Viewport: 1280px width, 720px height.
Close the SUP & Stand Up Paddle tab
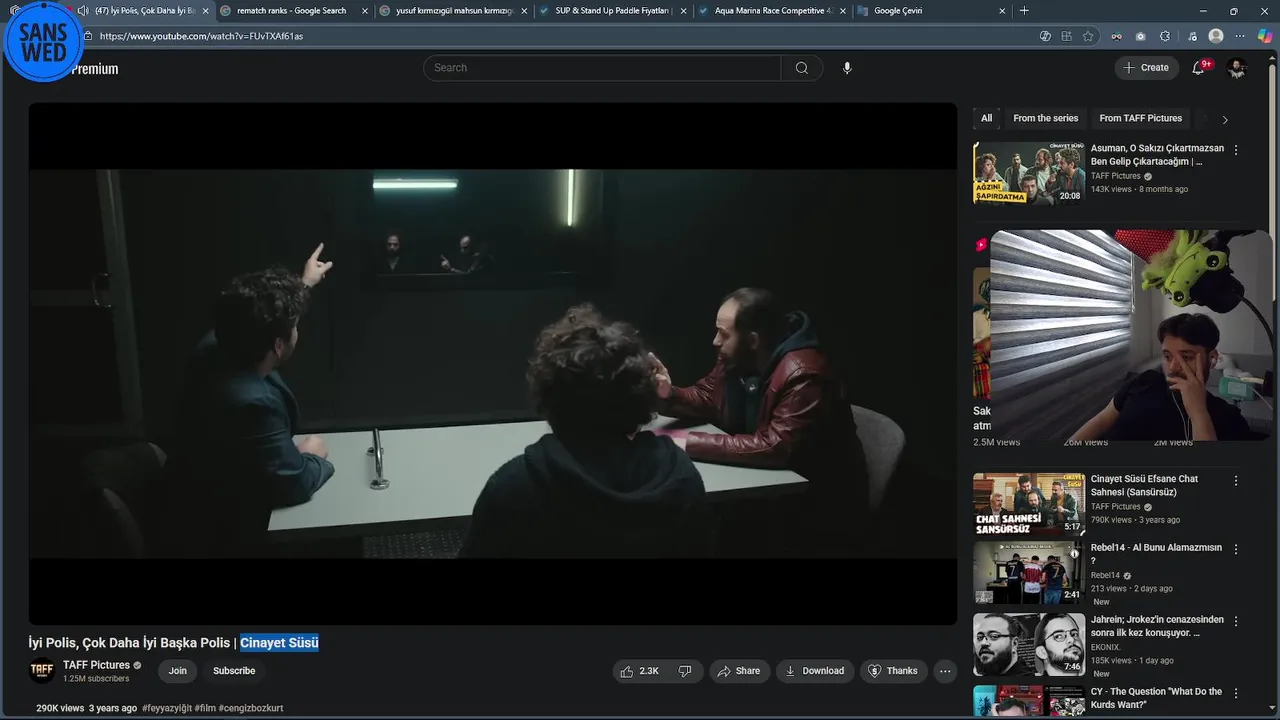click(683, 11)
